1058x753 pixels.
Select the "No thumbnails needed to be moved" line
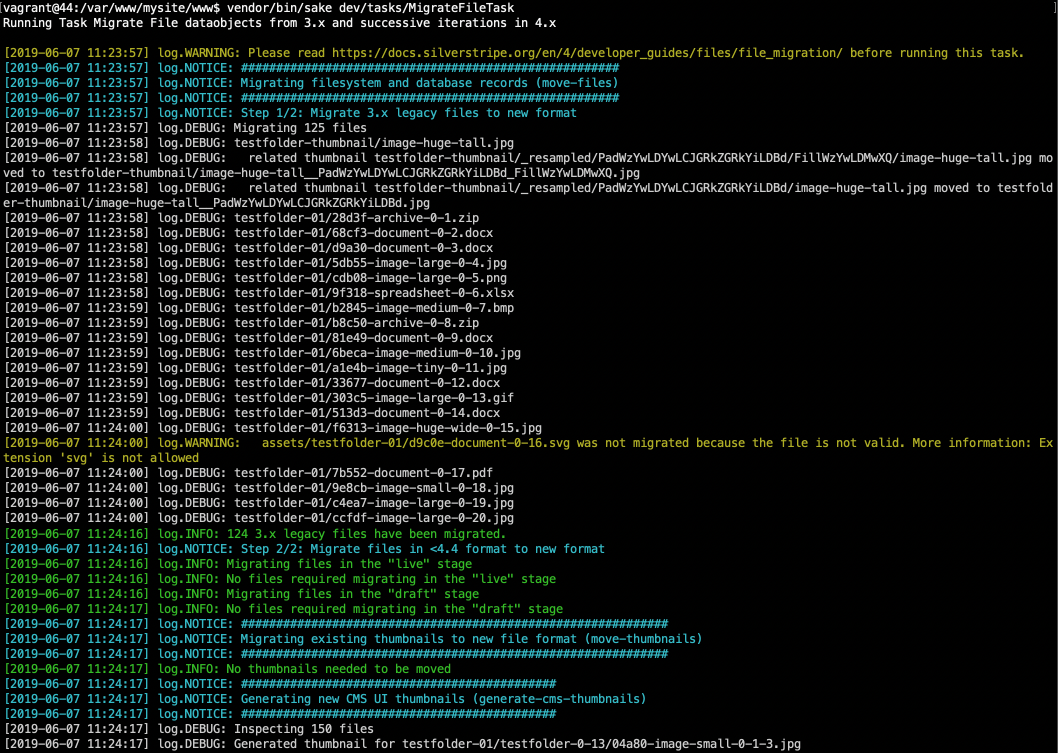point(338,669)
